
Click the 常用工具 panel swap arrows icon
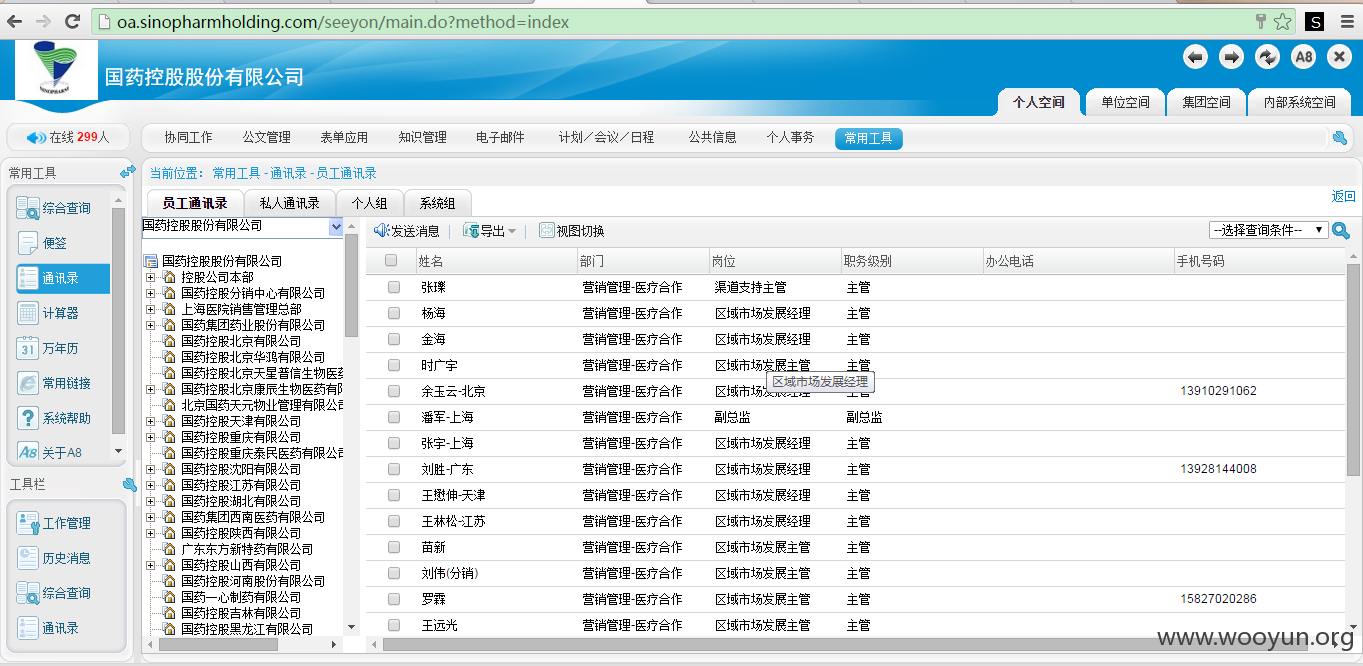click(128, 172)
